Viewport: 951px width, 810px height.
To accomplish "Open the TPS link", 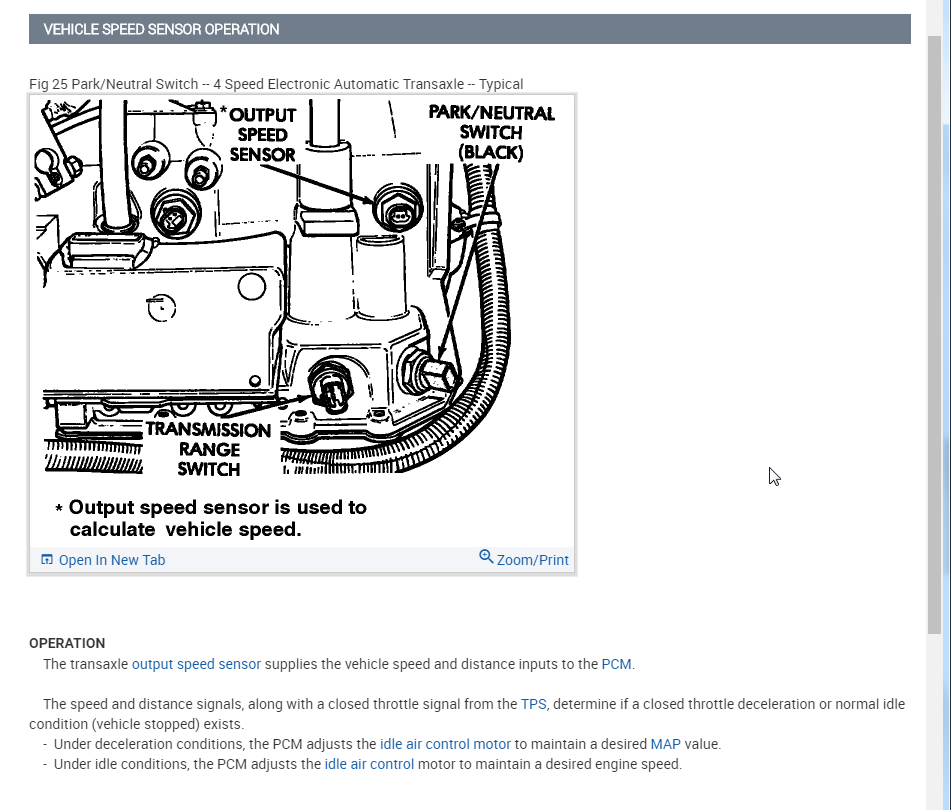I will click(534, 704).
